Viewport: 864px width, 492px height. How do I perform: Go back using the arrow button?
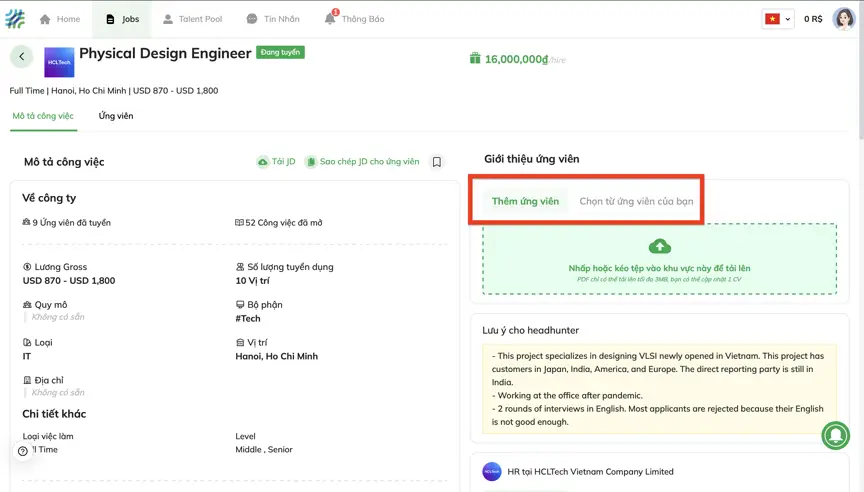22,57
